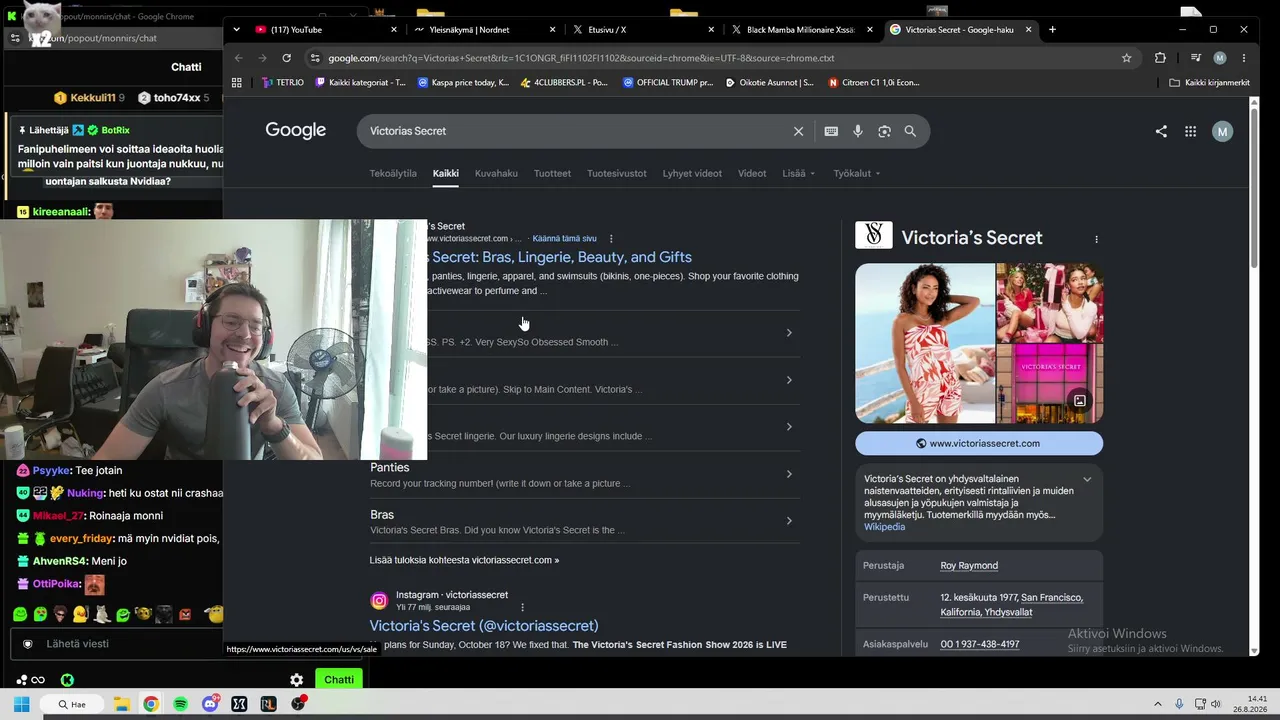Search by image with Google Lens icon
This screenshot has width=1280, height=720.
tap(884, 131)
